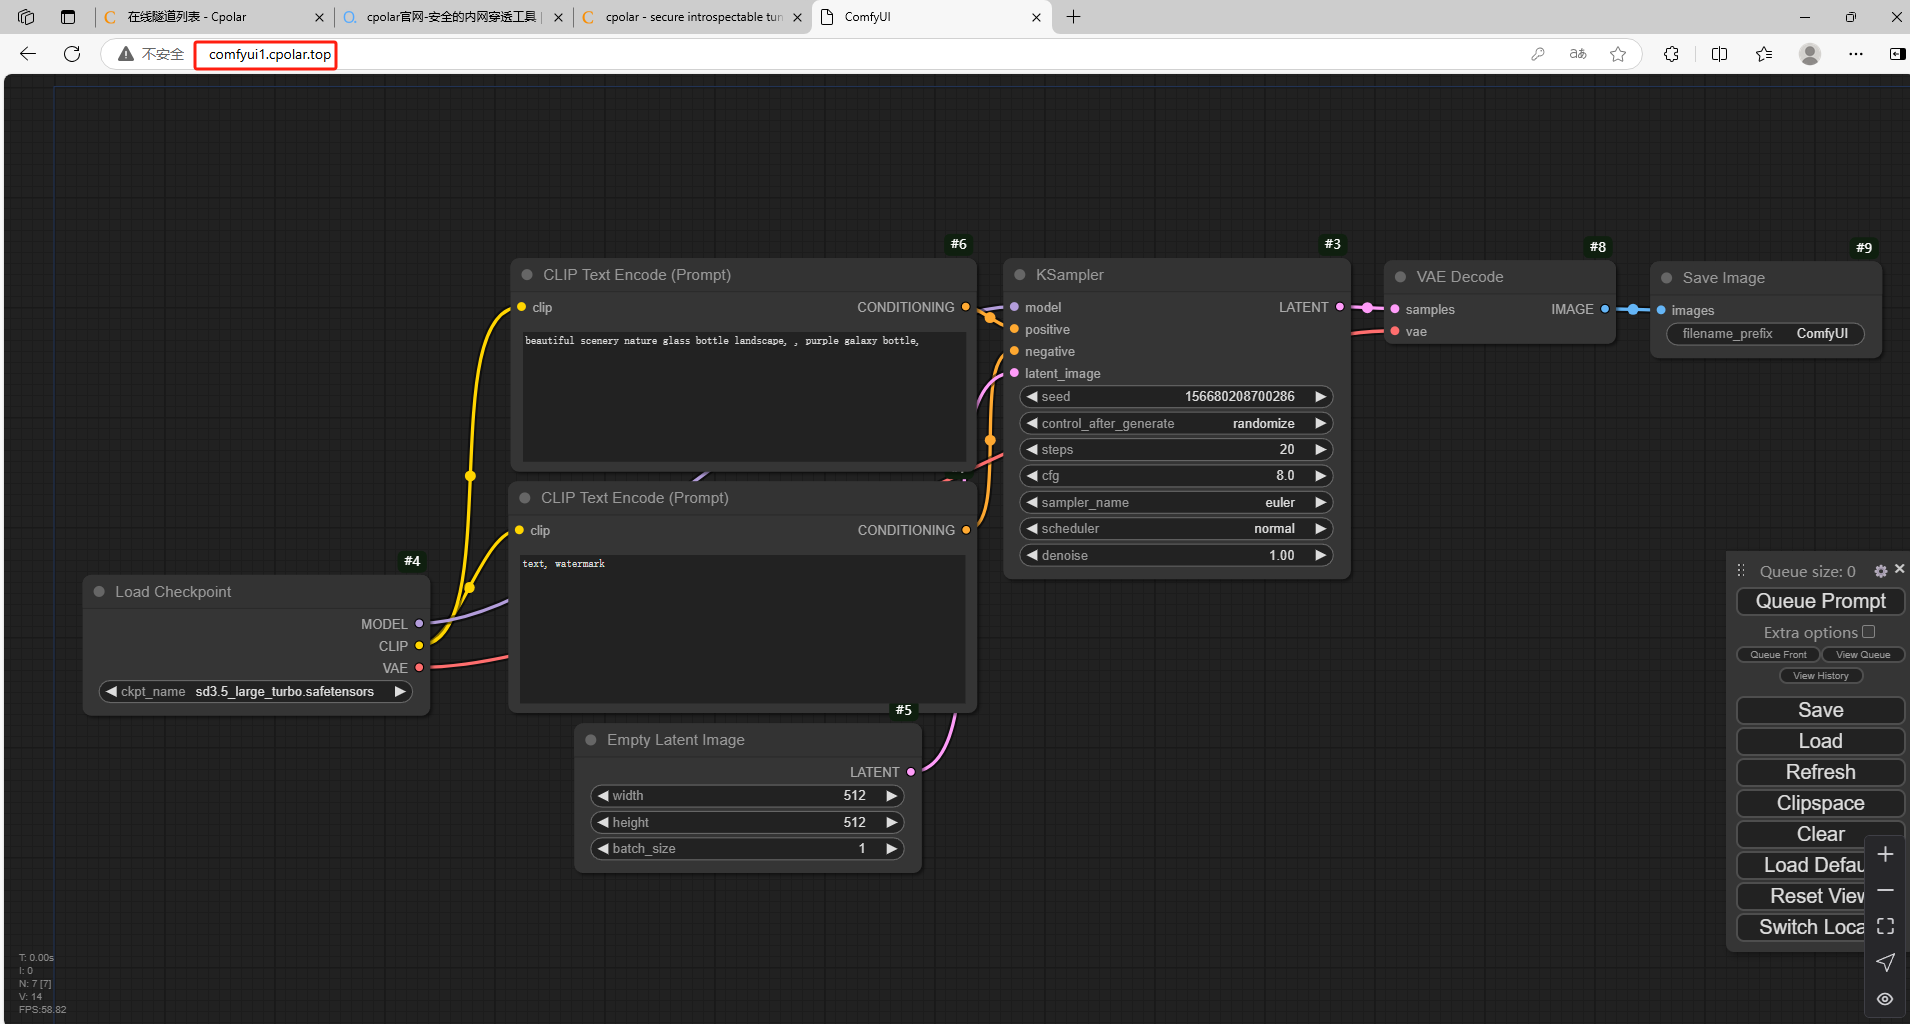Click the fit view icon
Viewport: 1910px width, 1024px height.
click(x=1885, y=926)
